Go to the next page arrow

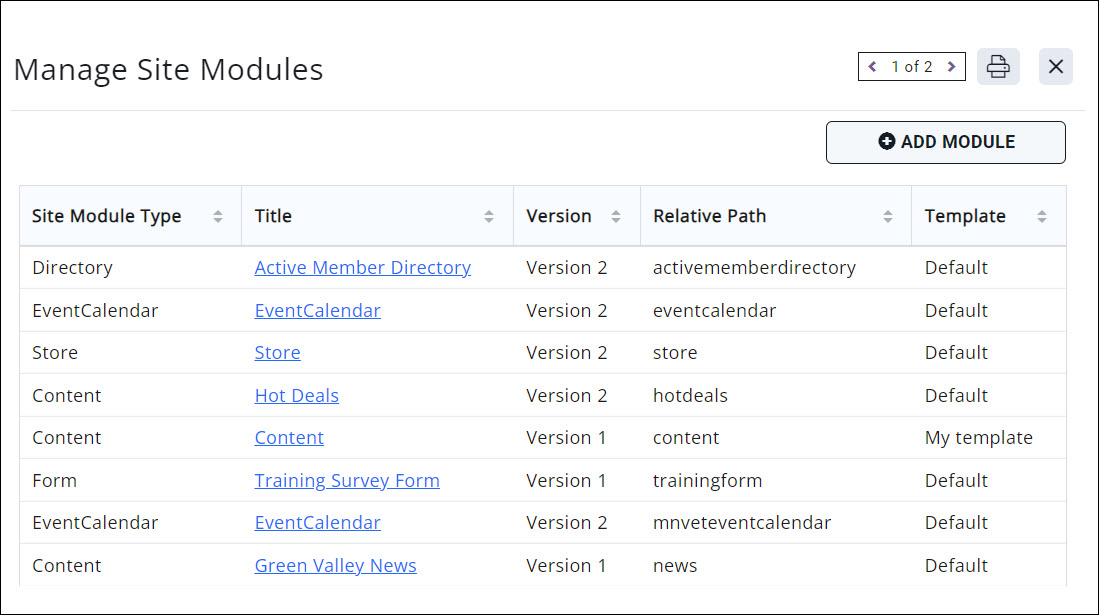point(951,67)
